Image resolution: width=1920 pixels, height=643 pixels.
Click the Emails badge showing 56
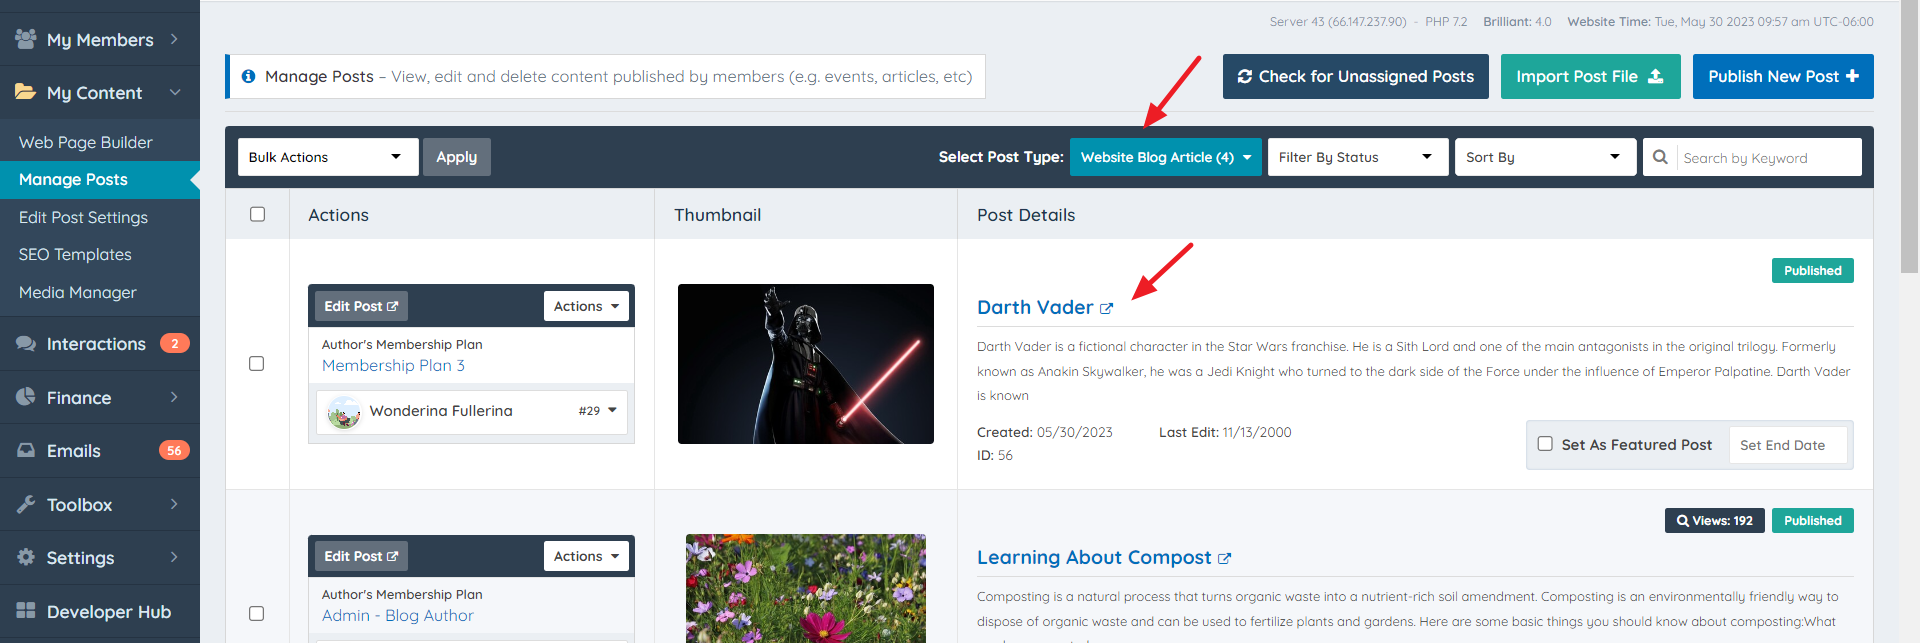(x=174, y=450)
